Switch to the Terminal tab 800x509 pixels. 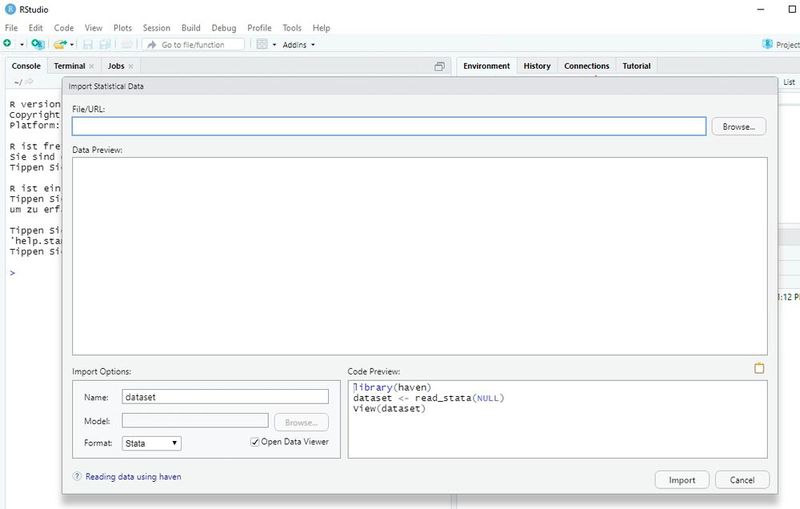click(69, 66)
